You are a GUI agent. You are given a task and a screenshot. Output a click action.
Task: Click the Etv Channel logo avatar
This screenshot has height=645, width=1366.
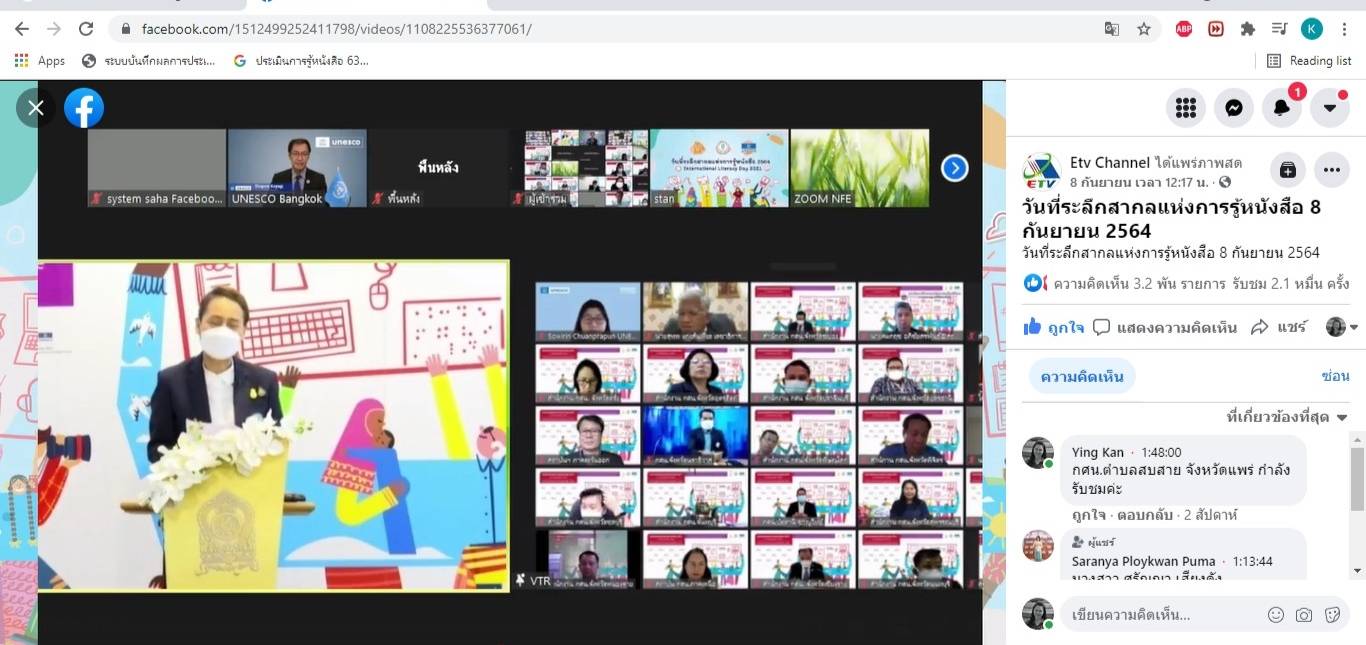point(1041,170)
